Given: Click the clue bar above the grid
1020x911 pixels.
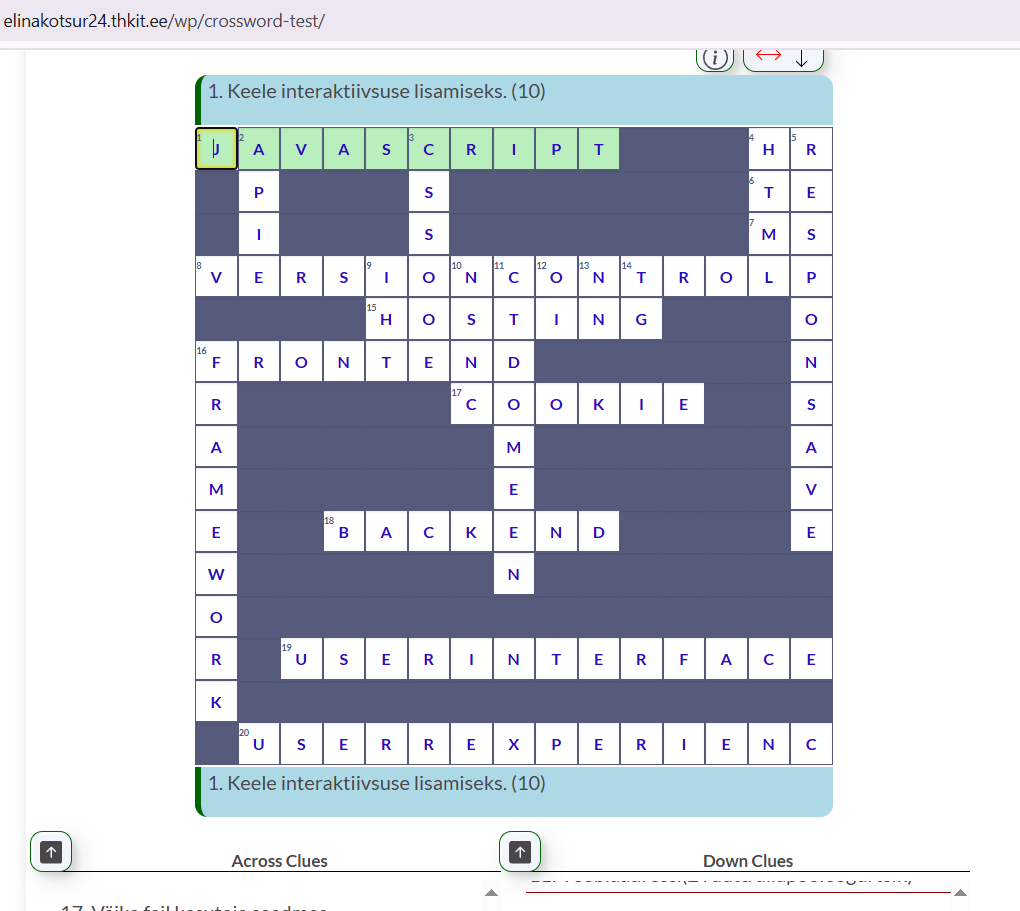Looking at the screenshot, I should pyautogui.click(x=515, y=98).
